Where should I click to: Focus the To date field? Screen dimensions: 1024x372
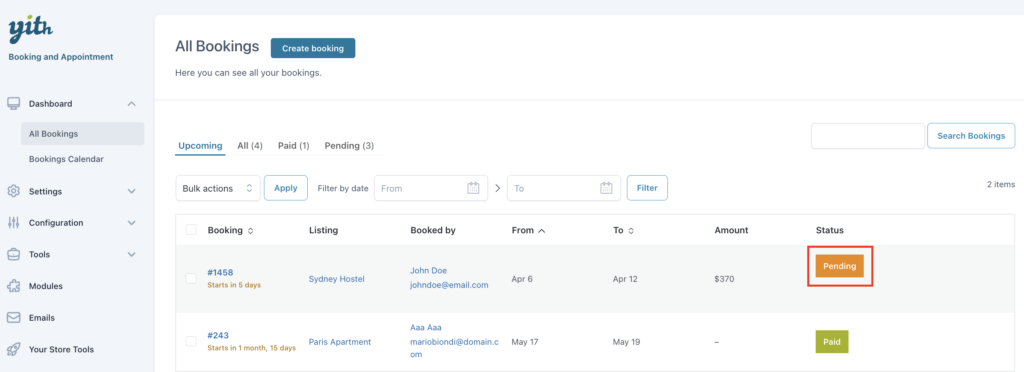pos(564,188)
